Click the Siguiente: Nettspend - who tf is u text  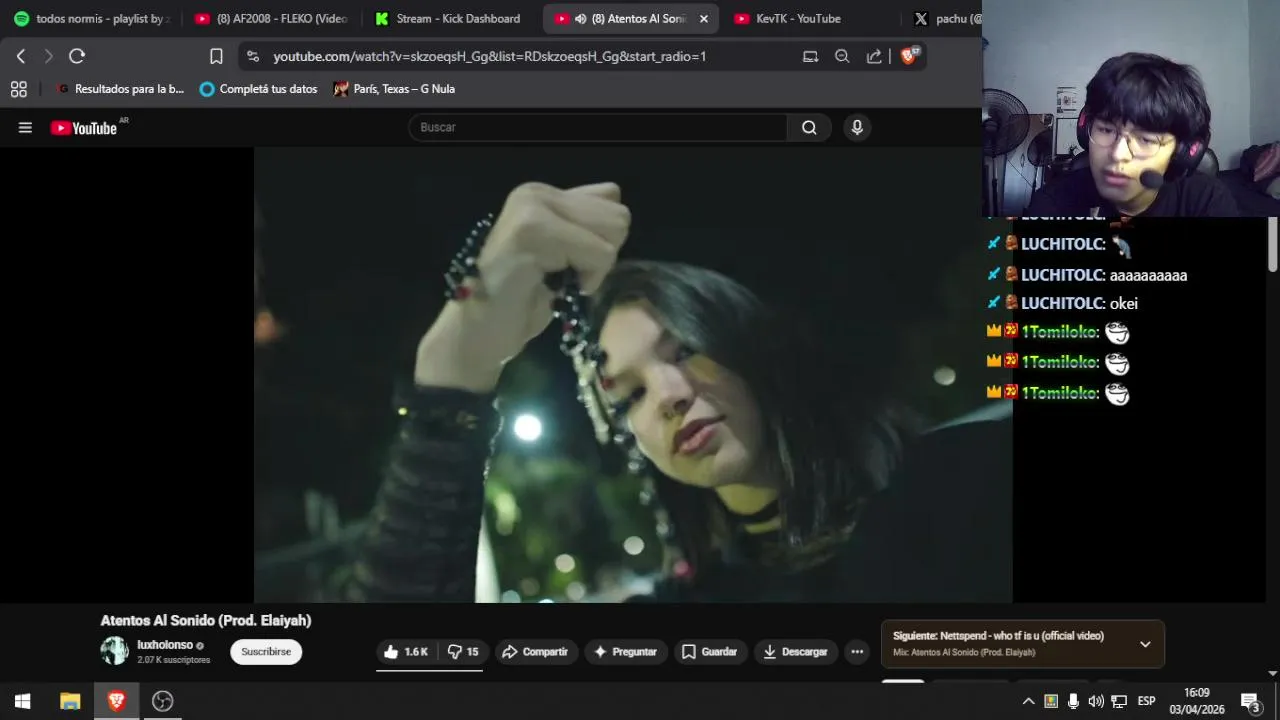click(x=998, y=636)
